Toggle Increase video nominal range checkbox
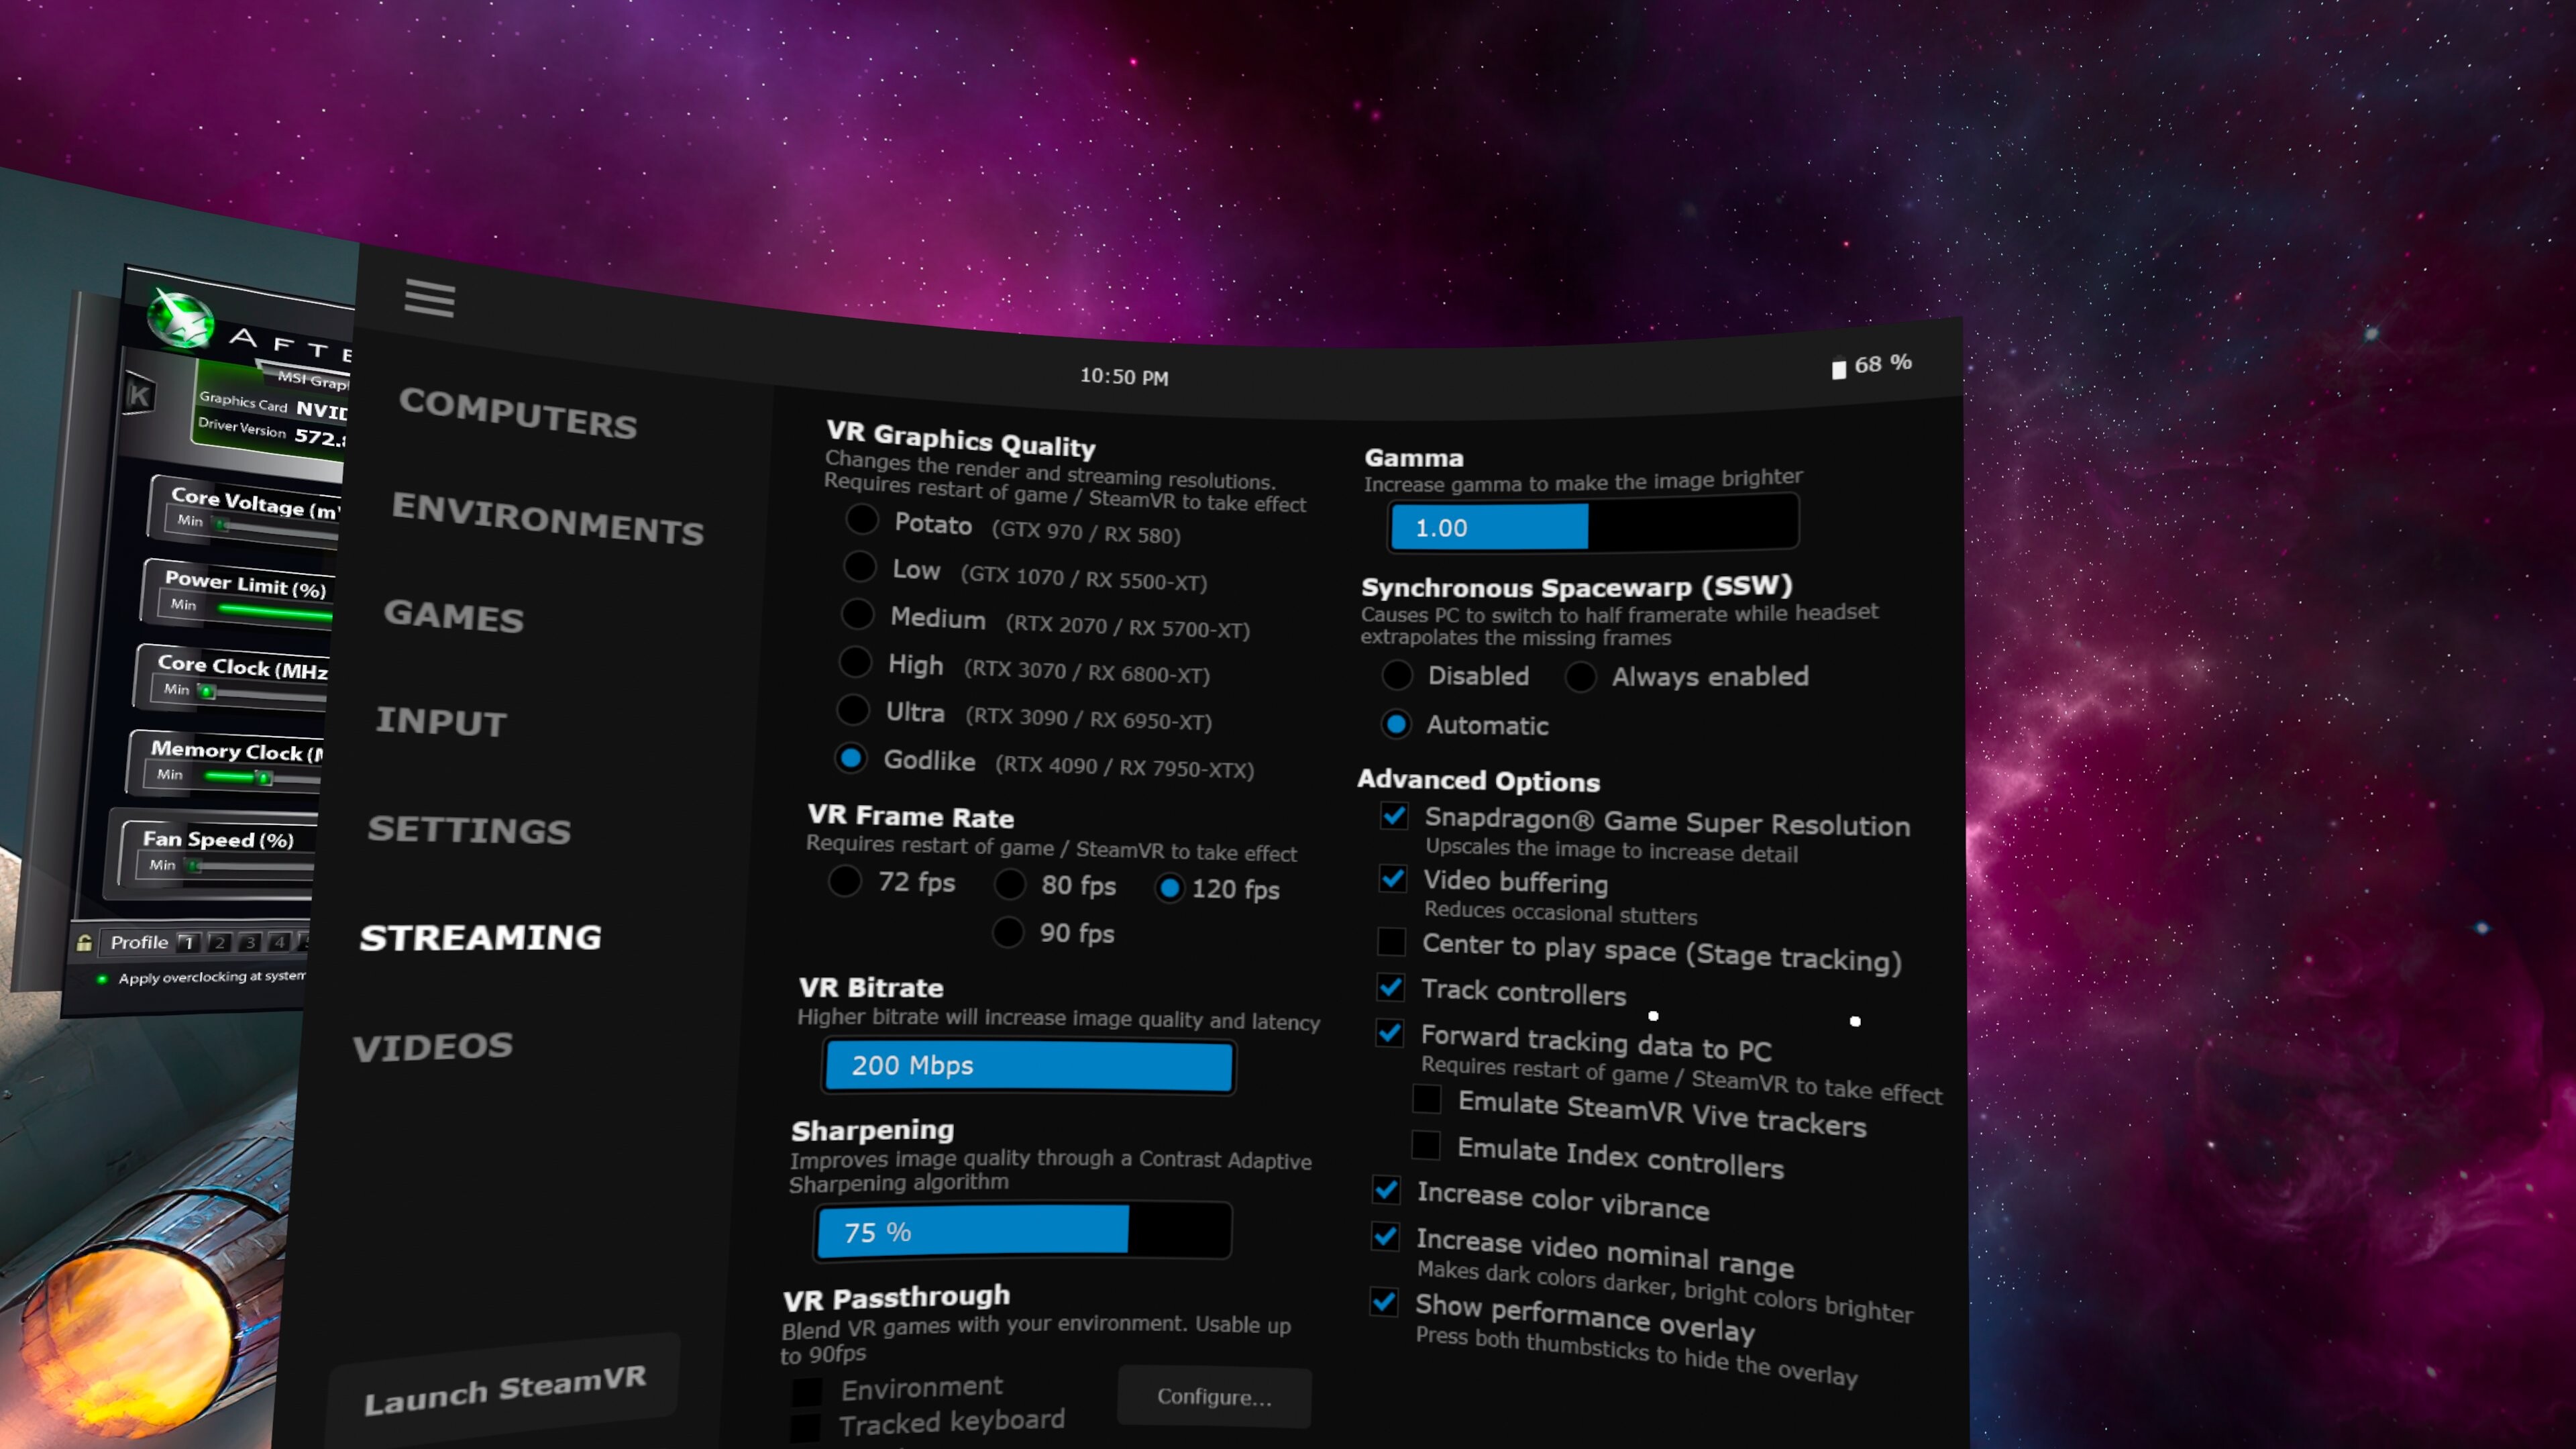 1385,1237
